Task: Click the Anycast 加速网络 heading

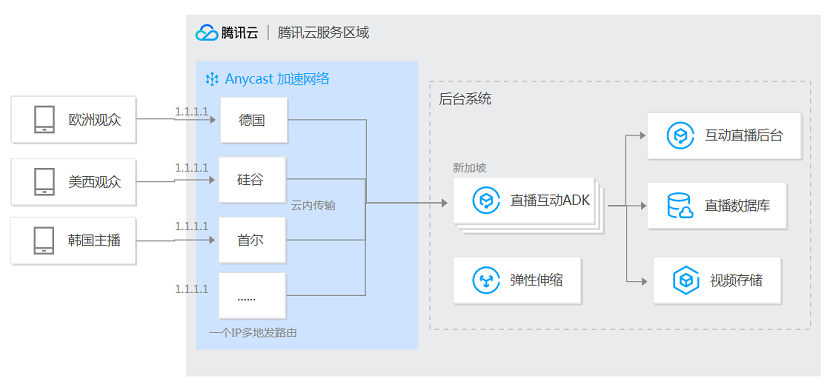Action: click(277, 79)
